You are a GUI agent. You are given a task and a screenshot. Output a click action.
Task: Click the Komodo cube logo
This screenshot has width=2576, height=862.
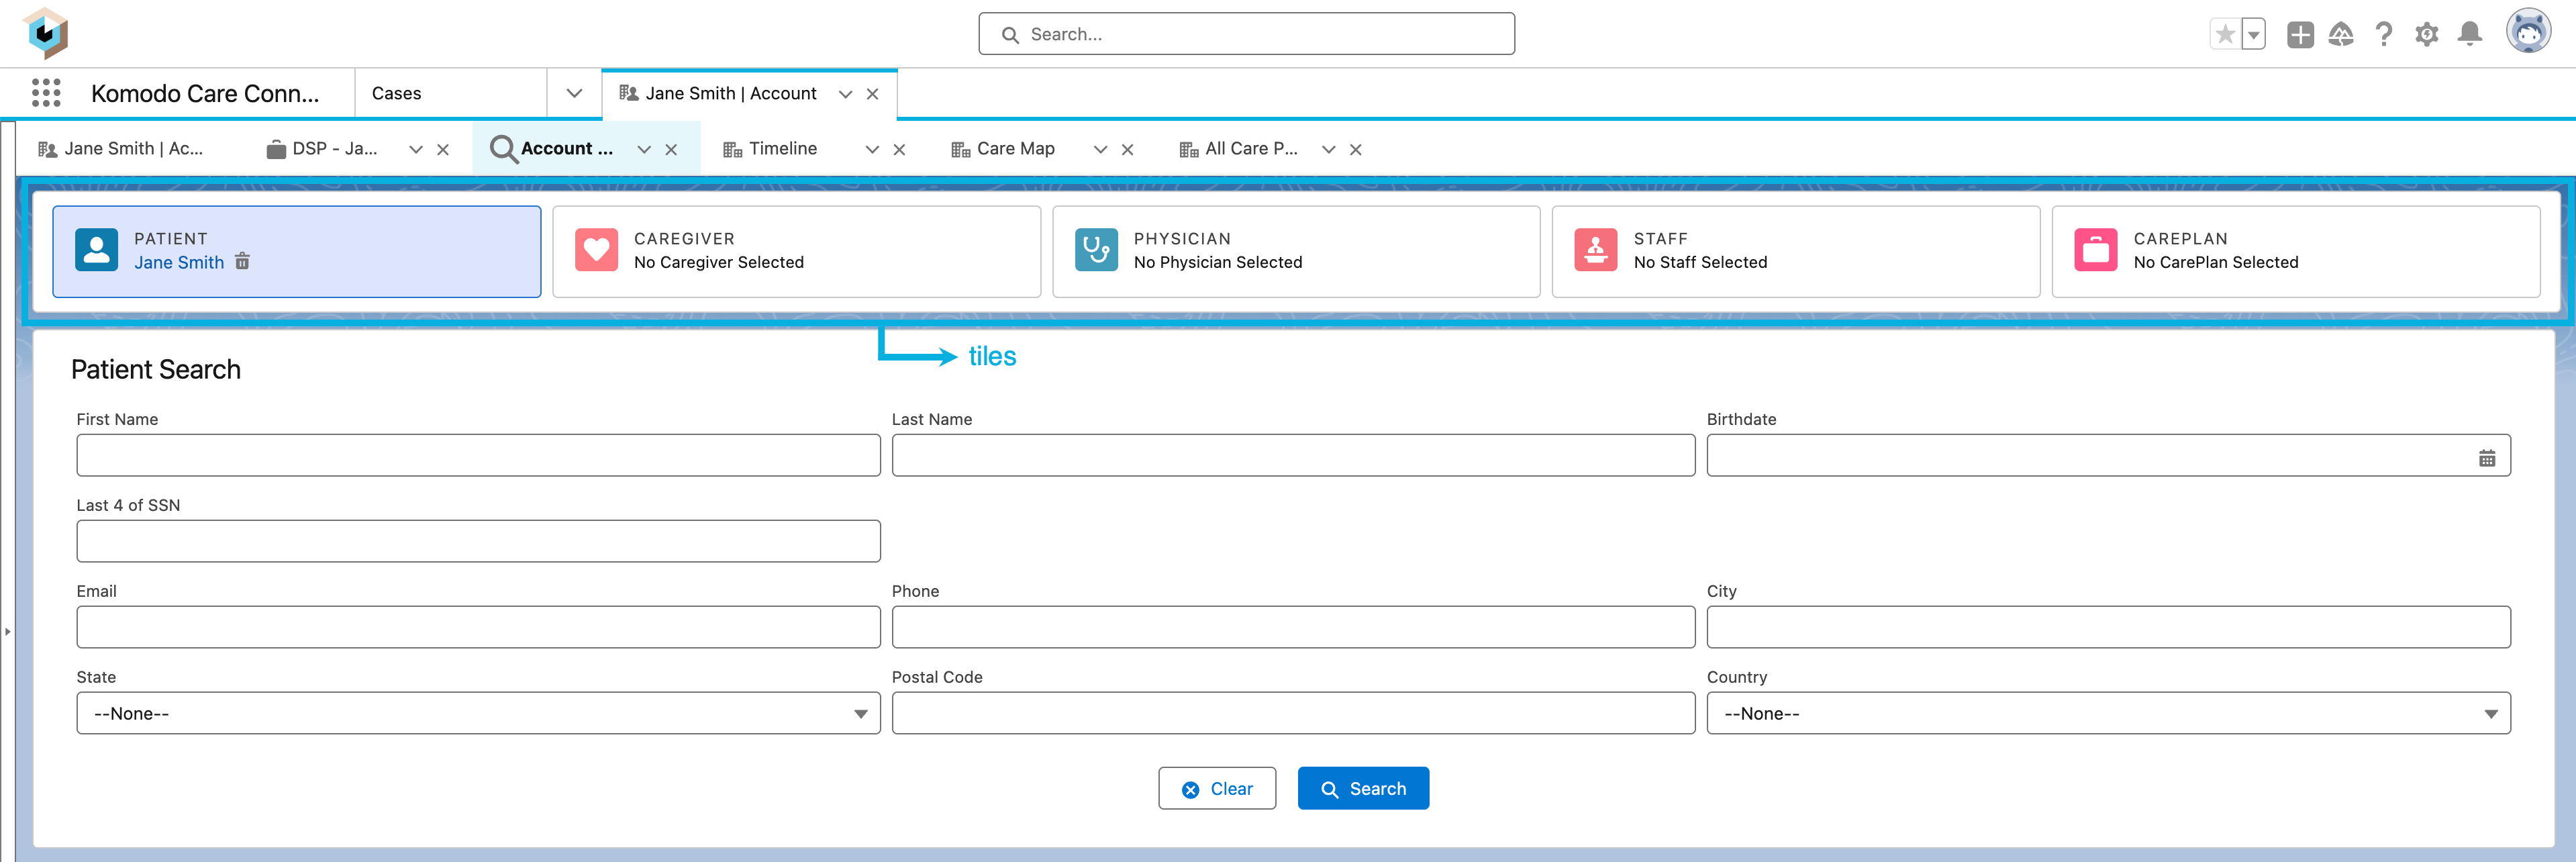click(x=45, y=33)
